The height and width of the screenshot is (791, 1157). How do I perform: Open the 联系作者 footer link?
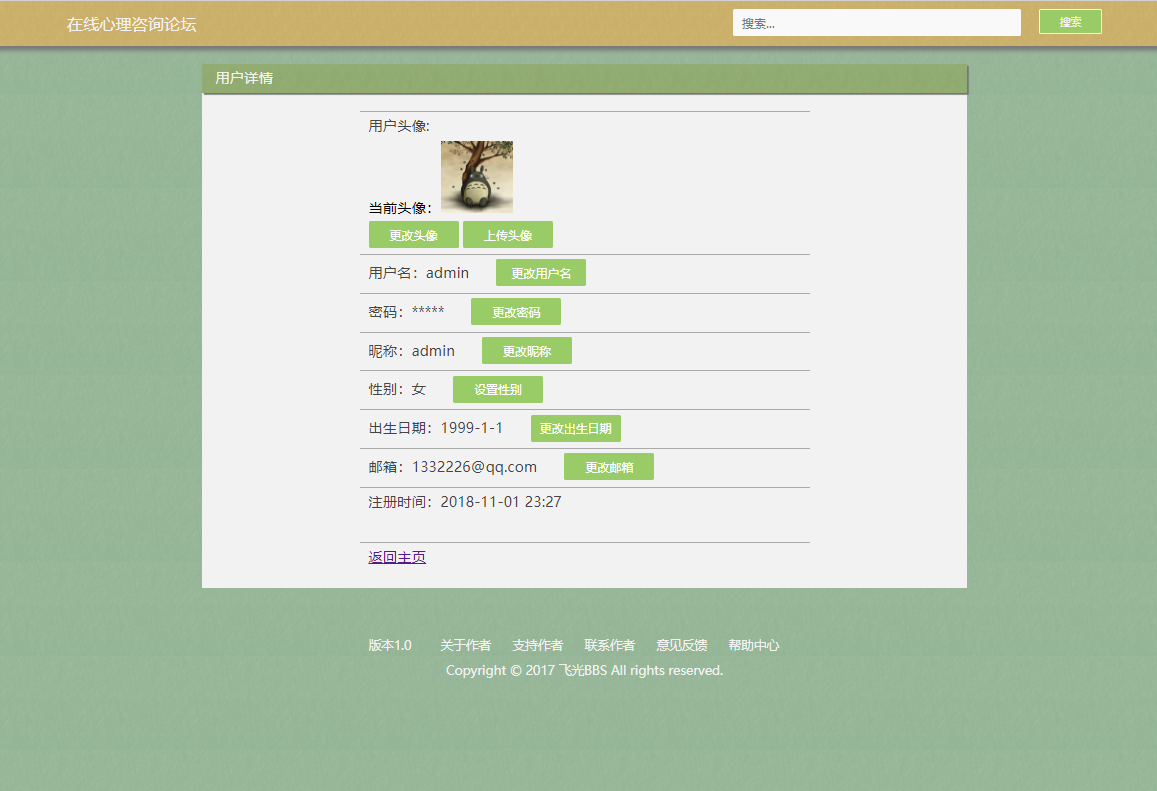(609, 645)
